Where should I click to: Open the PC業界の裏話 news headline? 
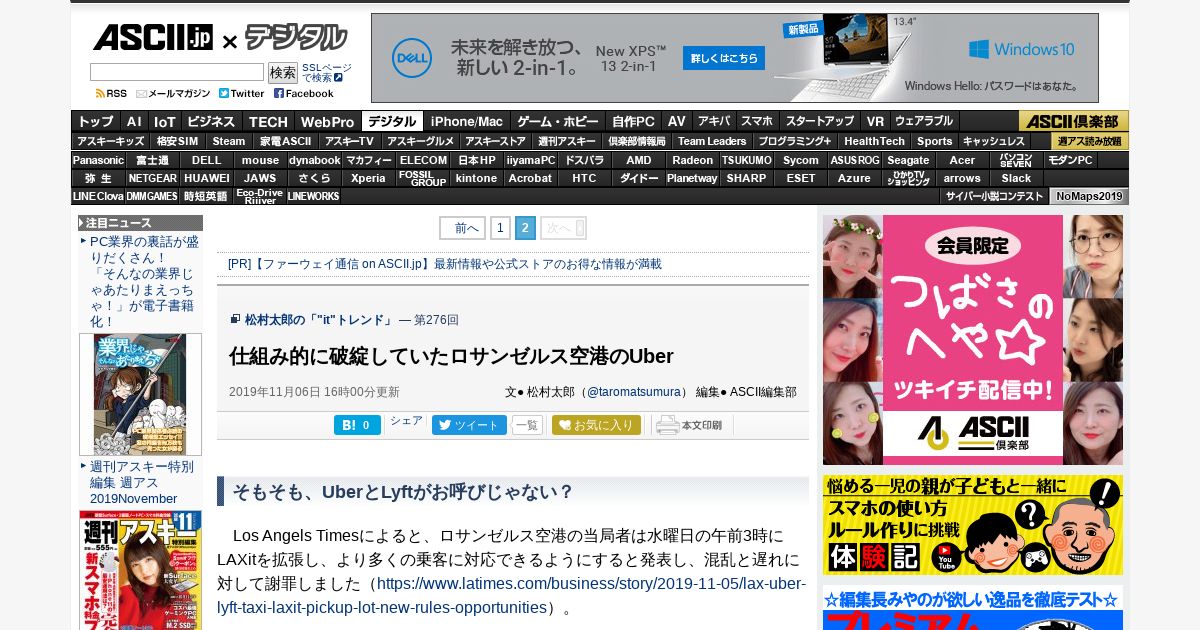point(144,282)
